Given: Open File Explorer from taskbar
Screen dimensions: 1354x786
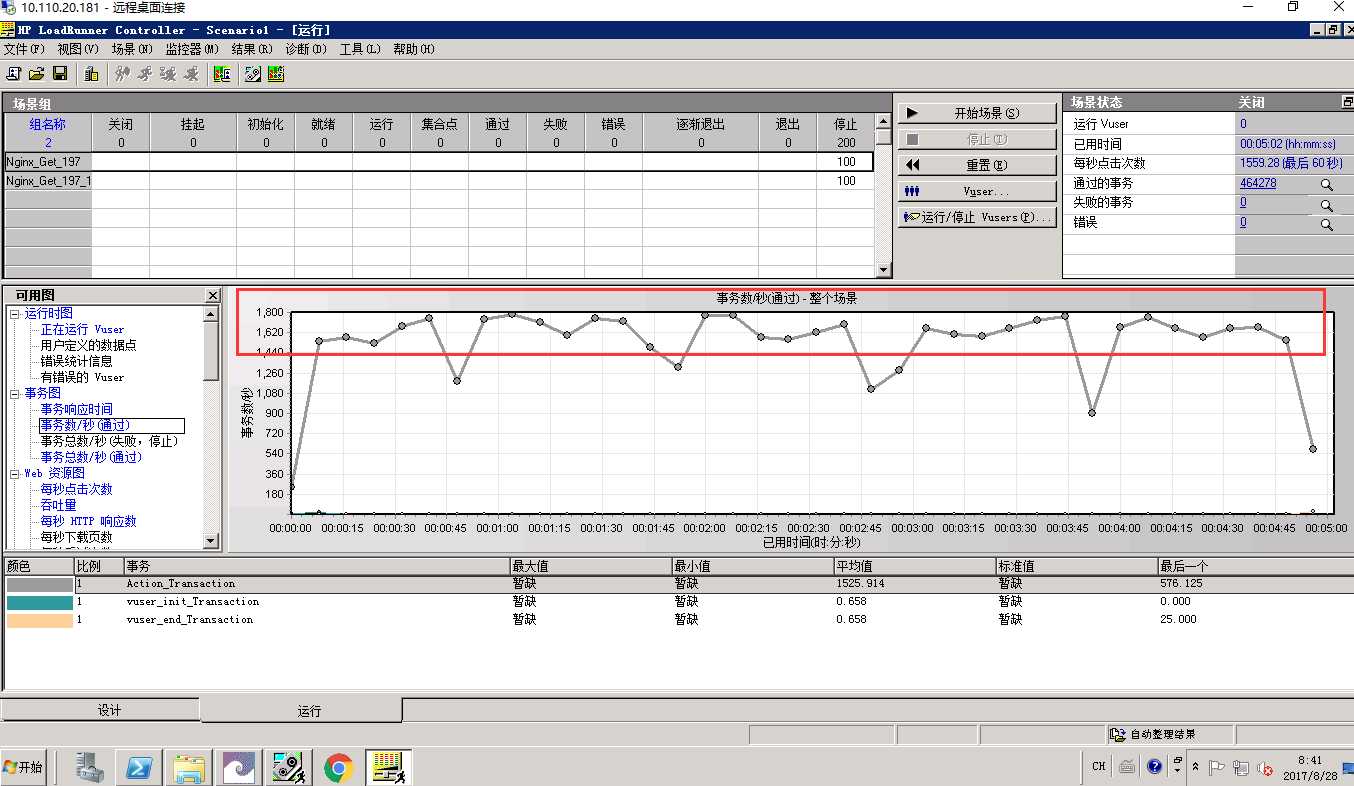Looking at the screenshot, I should [189, 768].
